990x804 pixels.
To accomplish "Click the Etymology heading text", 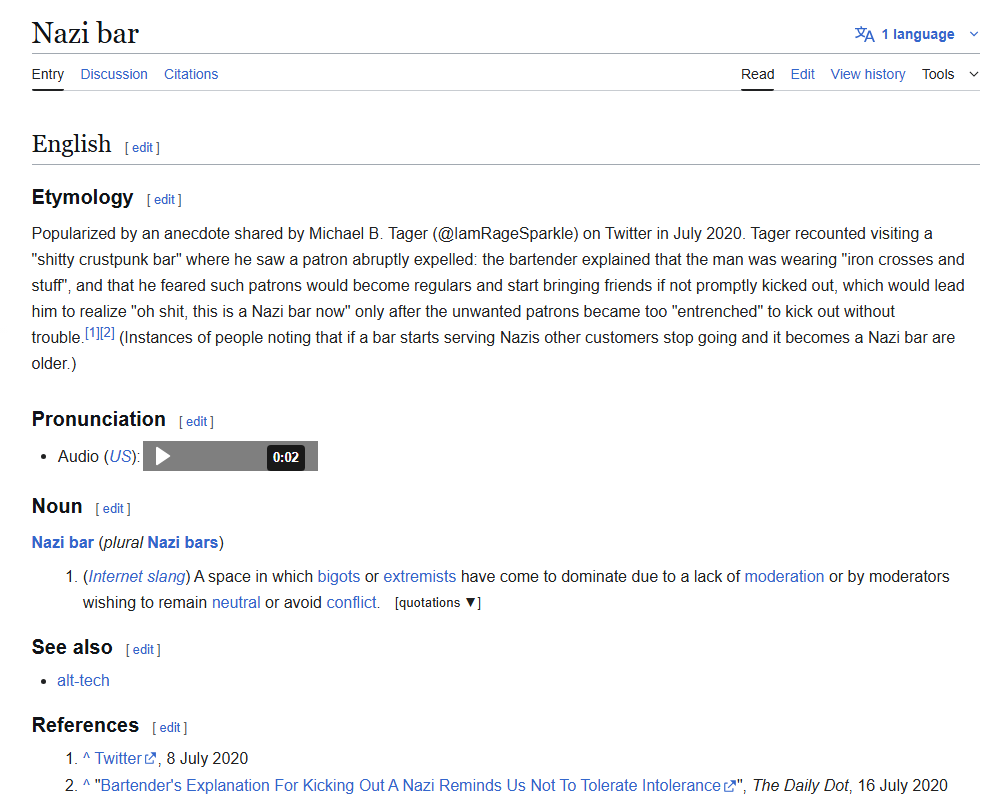I will coord(83,198).
